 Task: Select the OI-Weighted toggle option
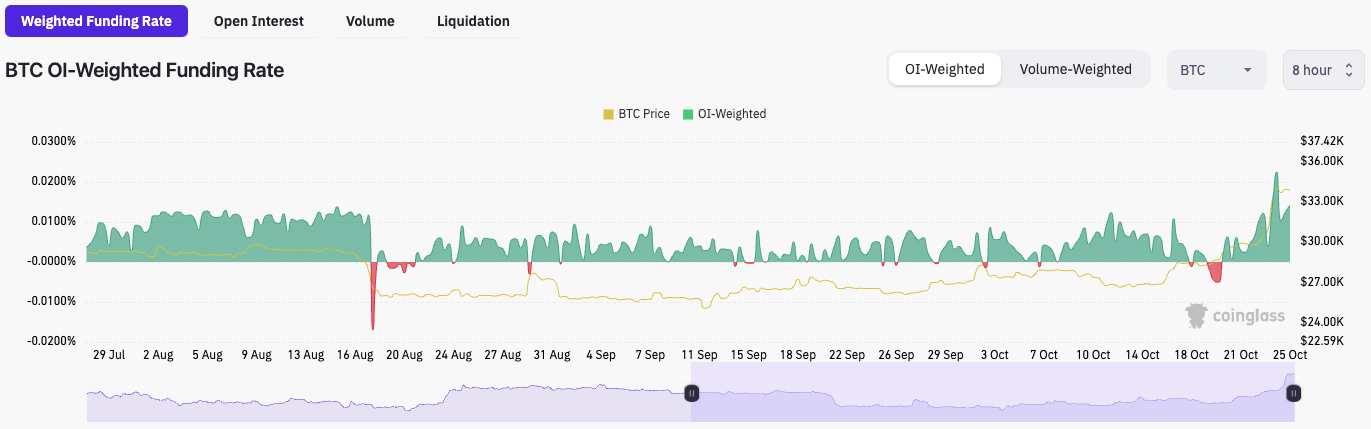point(944,69)
